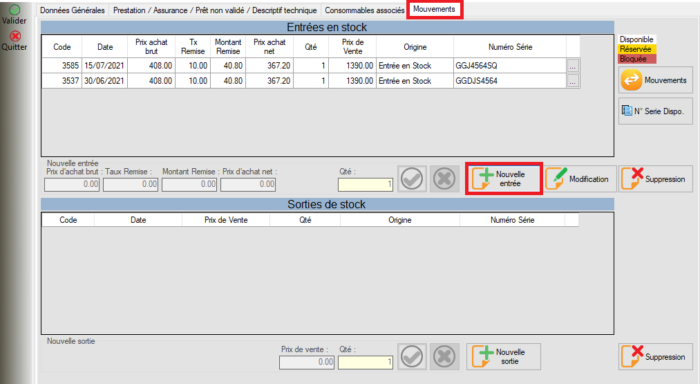Click the Numéro Série header in Sorties
700x384 pixels.
coord(512,220)
